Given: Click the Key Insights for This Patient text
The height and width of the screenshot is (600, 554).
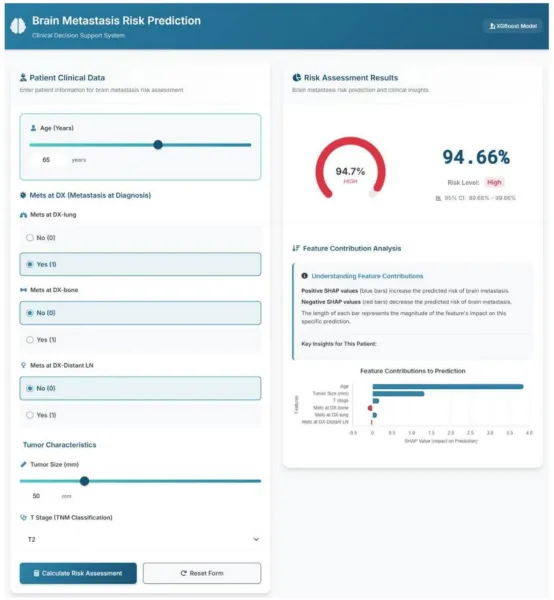Looking at the screenshot, I should tap(339, 344).
